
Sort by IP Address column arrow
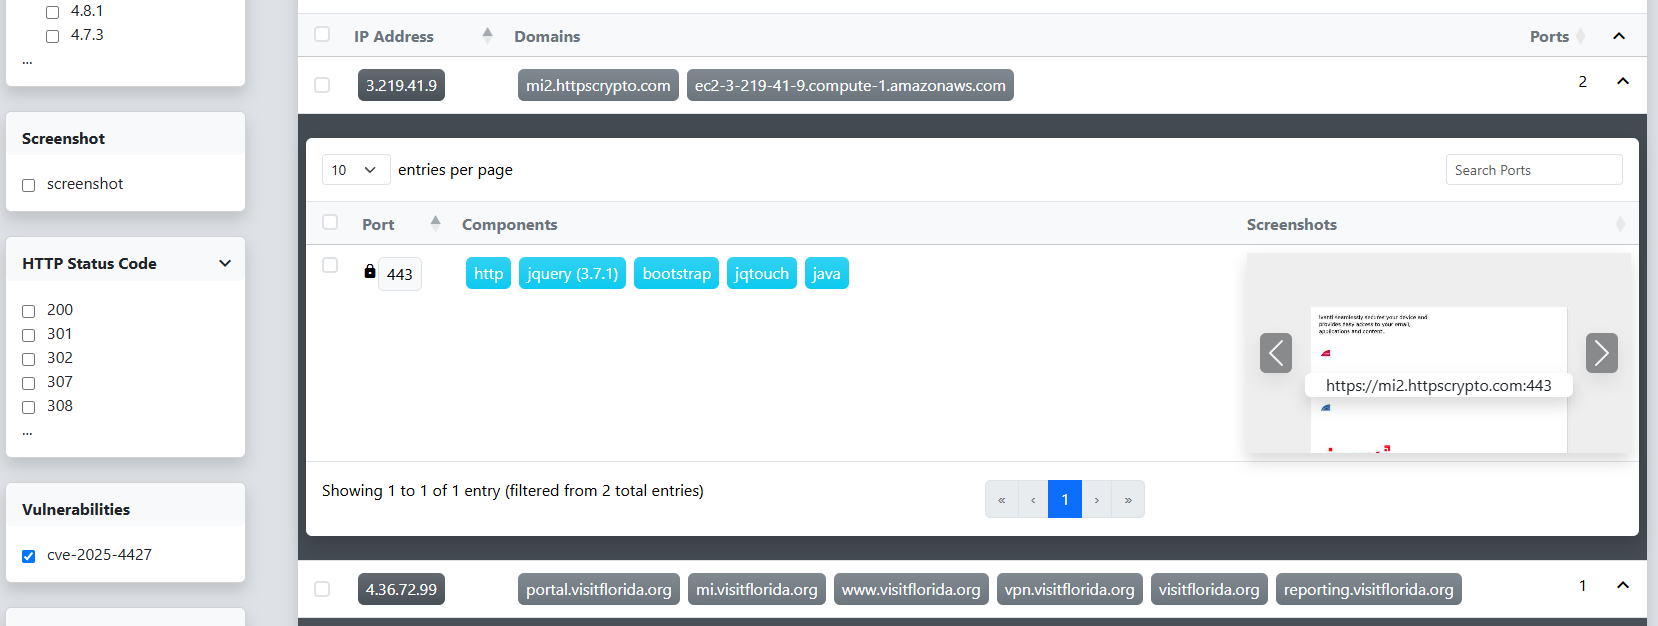click(487, 35)
